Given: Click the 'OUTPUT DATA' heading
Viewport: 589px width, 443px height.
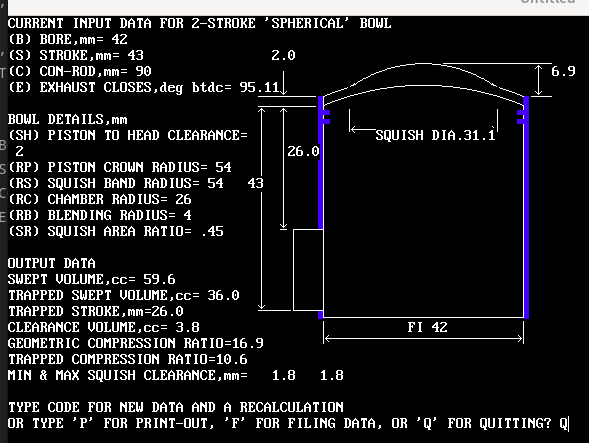Looking at the screenshot, I should pyautogui.click(x=52, y=263).
